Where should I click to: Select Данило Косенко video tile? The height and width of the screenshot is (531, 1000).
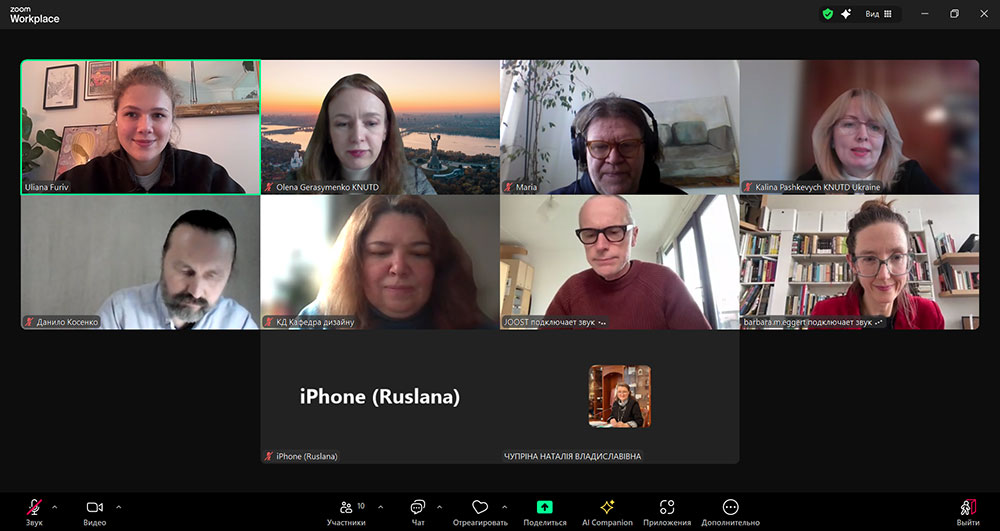pos(141,262)
